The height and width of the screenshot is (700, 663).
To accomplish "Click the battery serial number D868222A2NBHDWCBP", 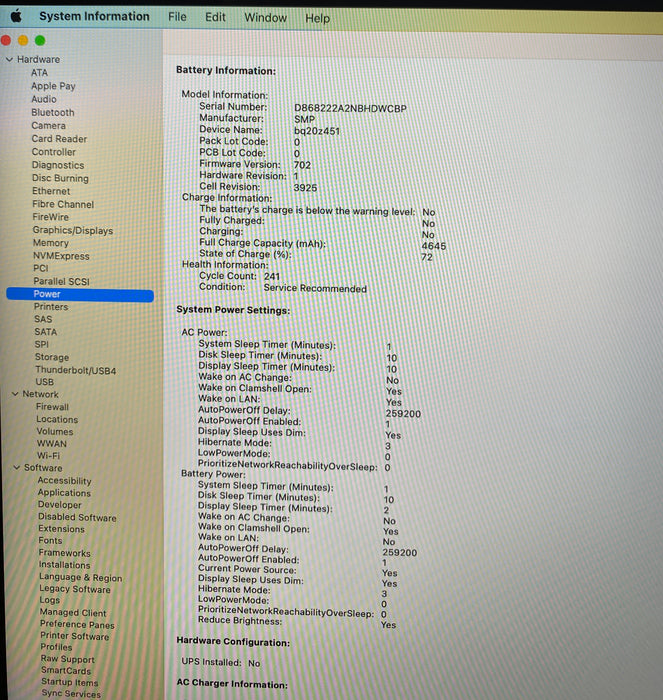I will [350, 108].
